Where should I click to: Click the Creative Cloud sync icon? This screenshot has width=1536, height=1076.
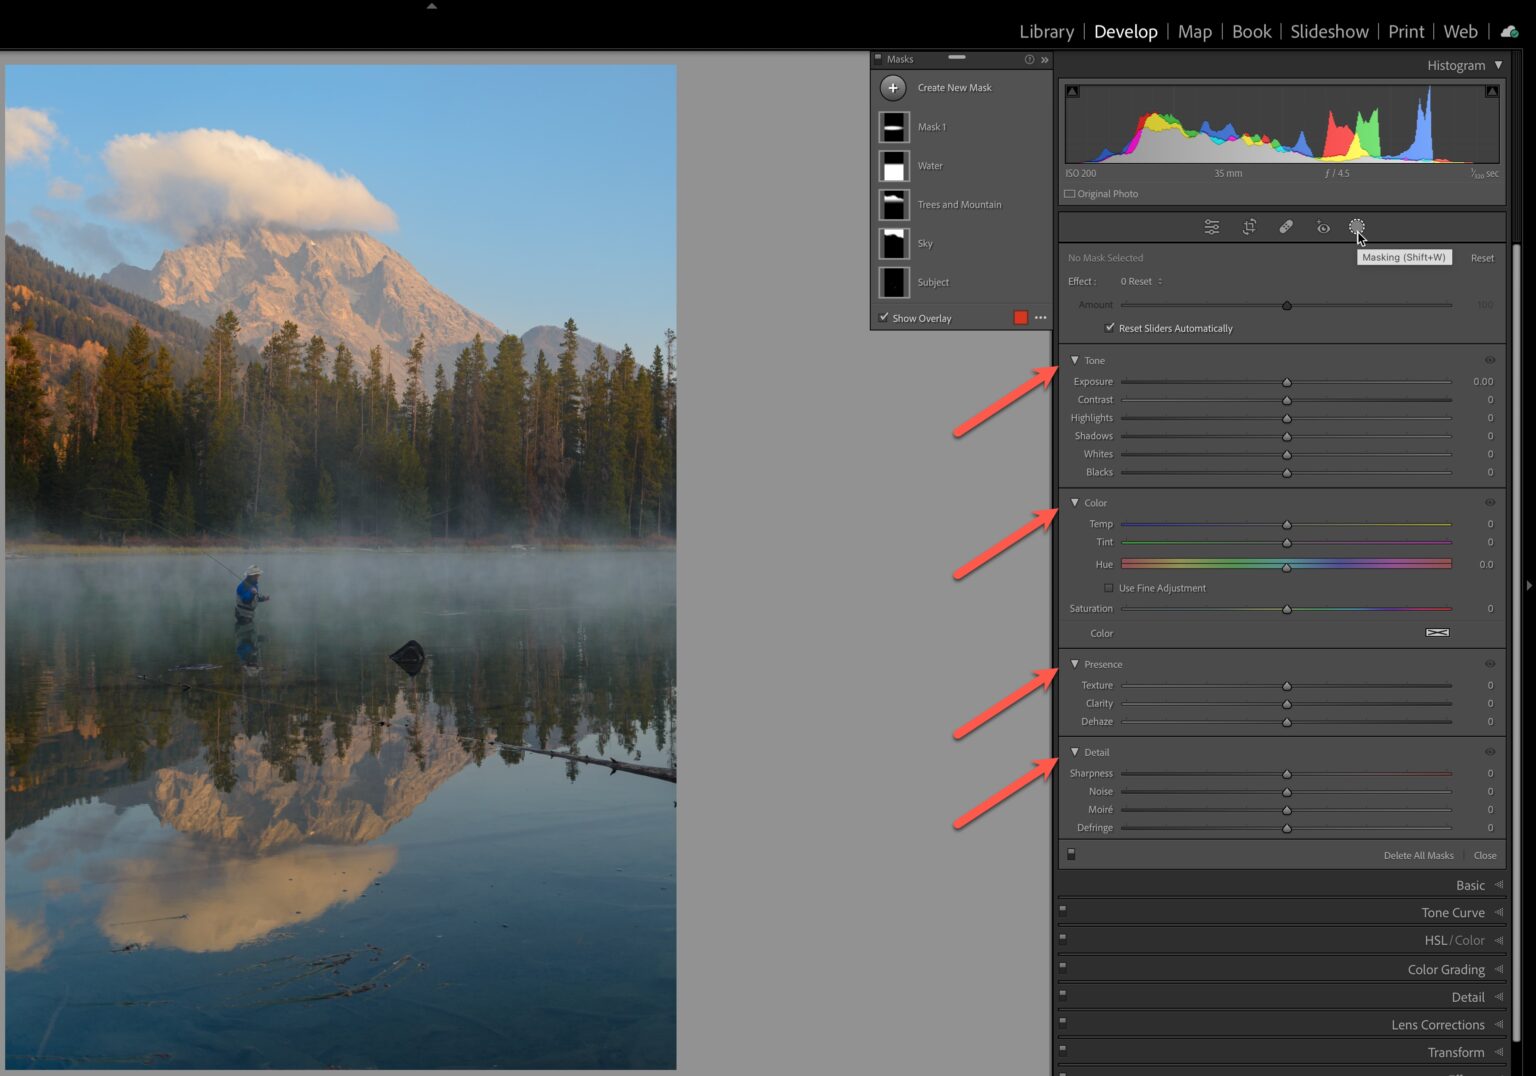click(x=1509, y=31)
